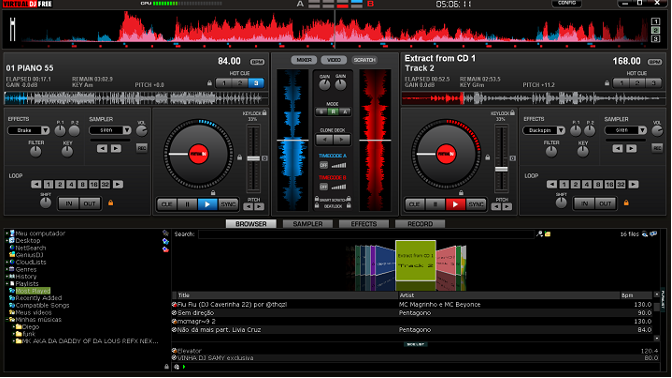This screenshot has height=378, width=672.
Task: Clone deck to the right
Action: tap(342, 139)
